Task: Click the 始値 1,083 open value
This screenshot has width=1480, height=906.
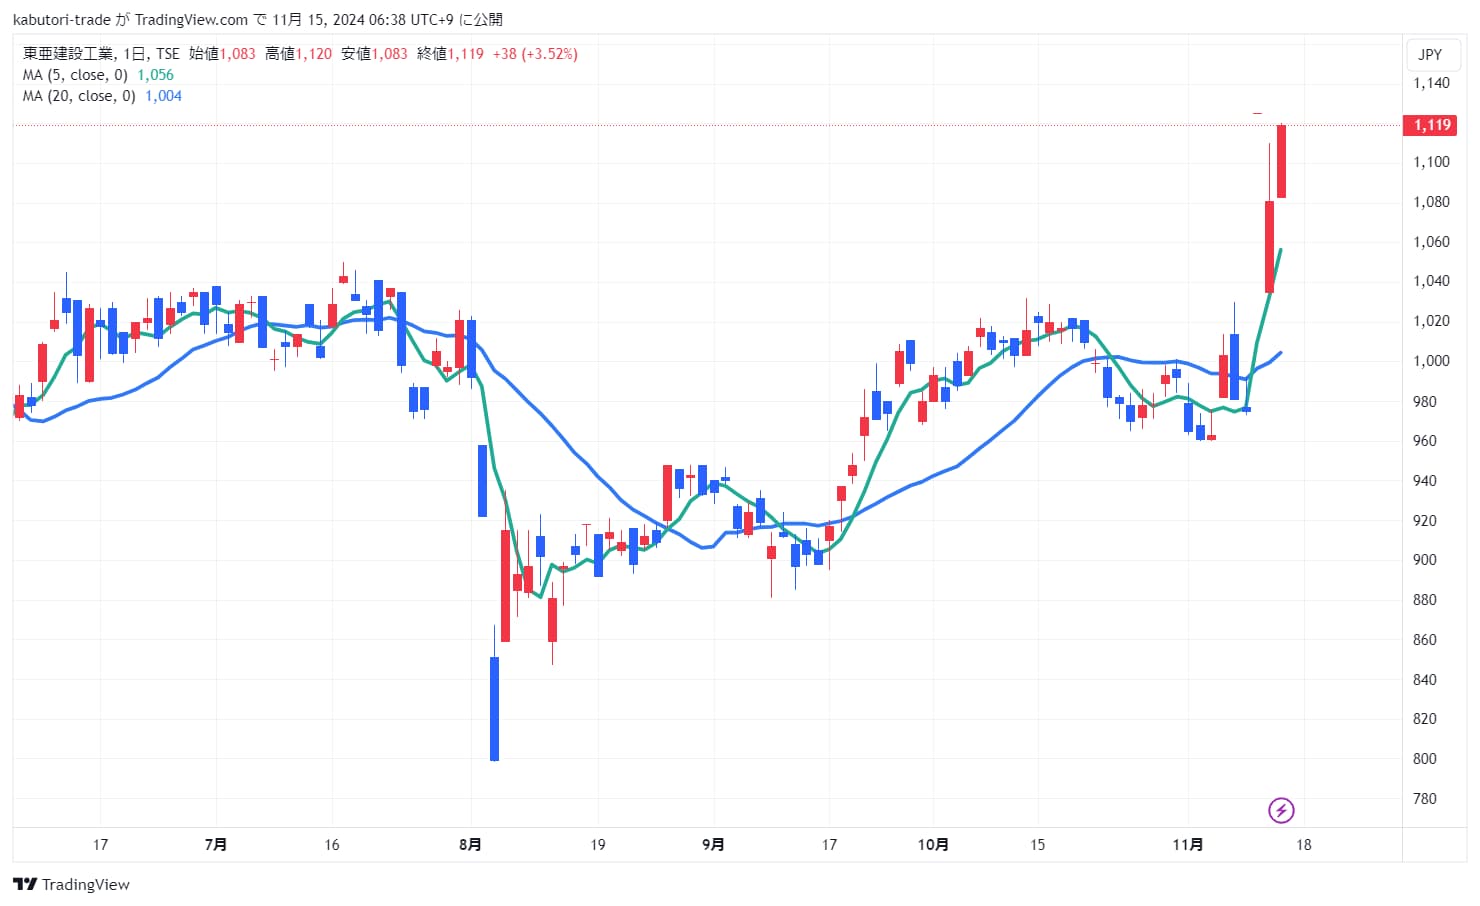Action: coord(222,54)
